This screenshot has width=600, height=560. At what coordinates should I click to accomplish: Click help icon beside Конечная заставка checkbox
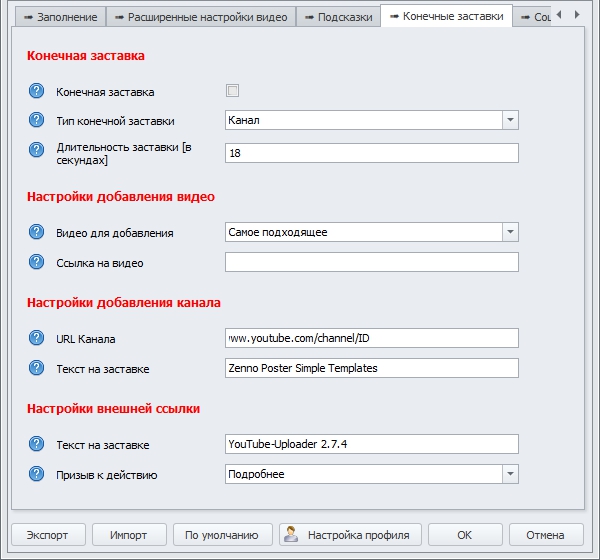[x=37, y=92]
